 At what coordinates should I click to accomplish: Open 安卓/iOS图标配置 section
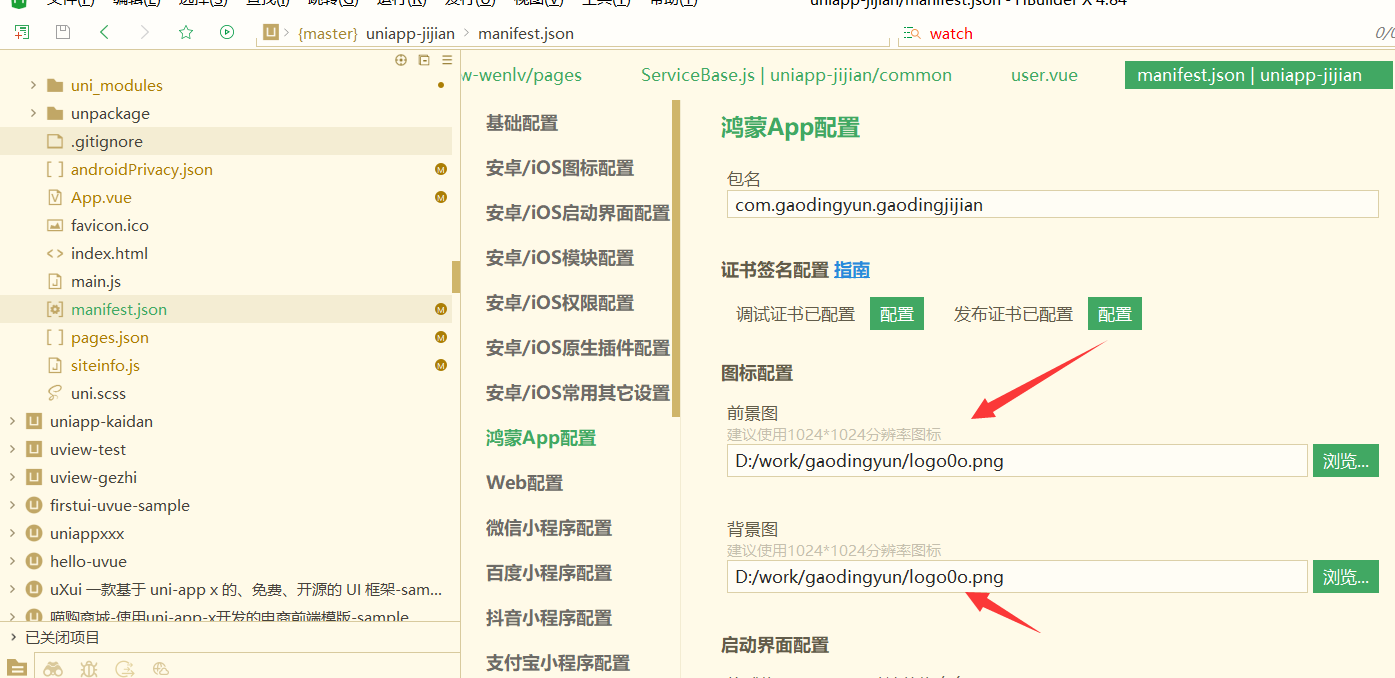[560, 168]
